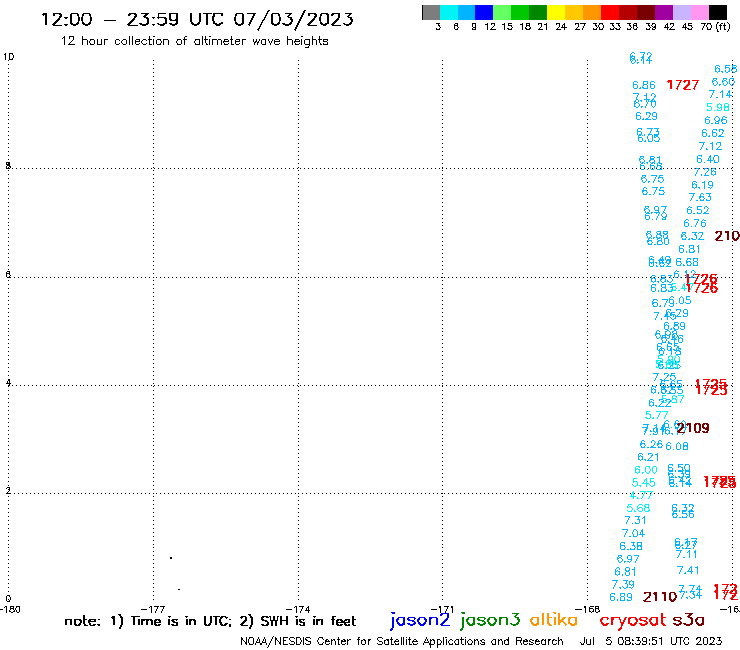Click the 7.31 wave height value

[635, 520]
